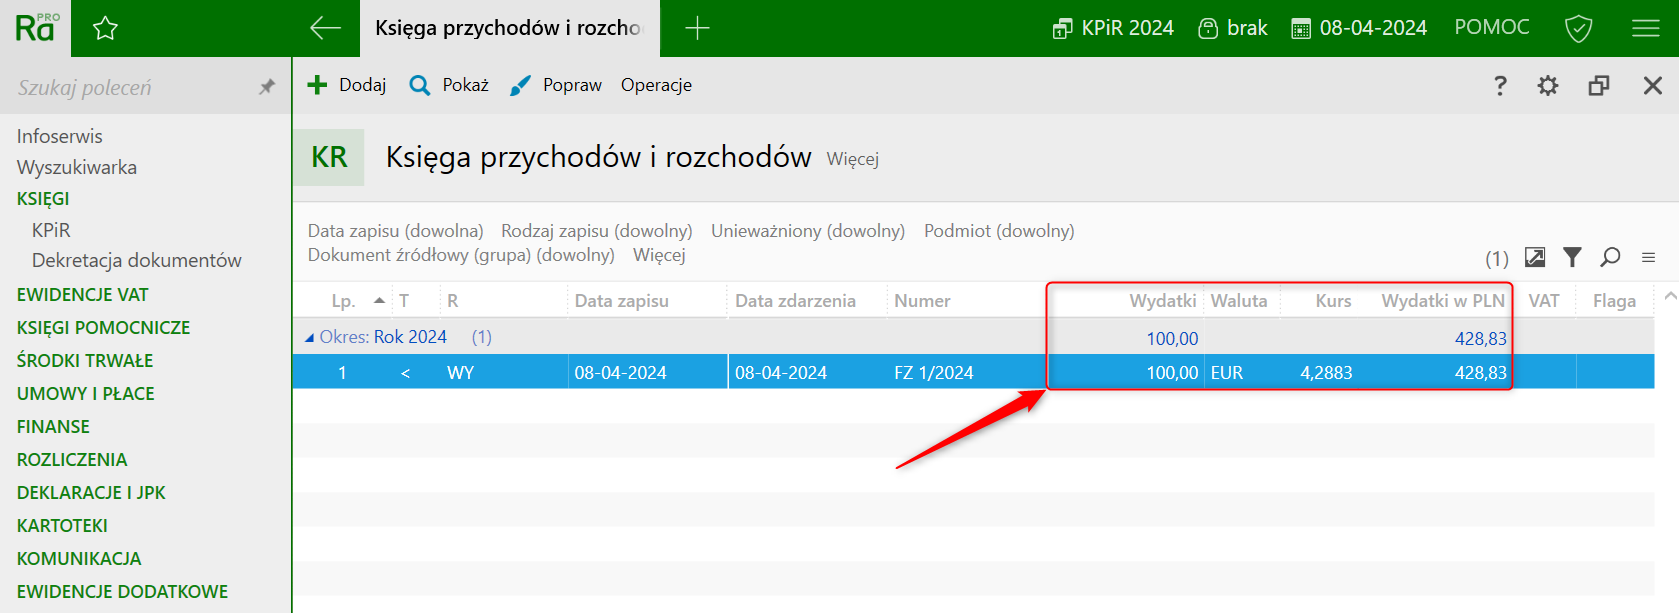Expand UMOWY I PŁACE section

pyautogui.click(x=85, y=394)
